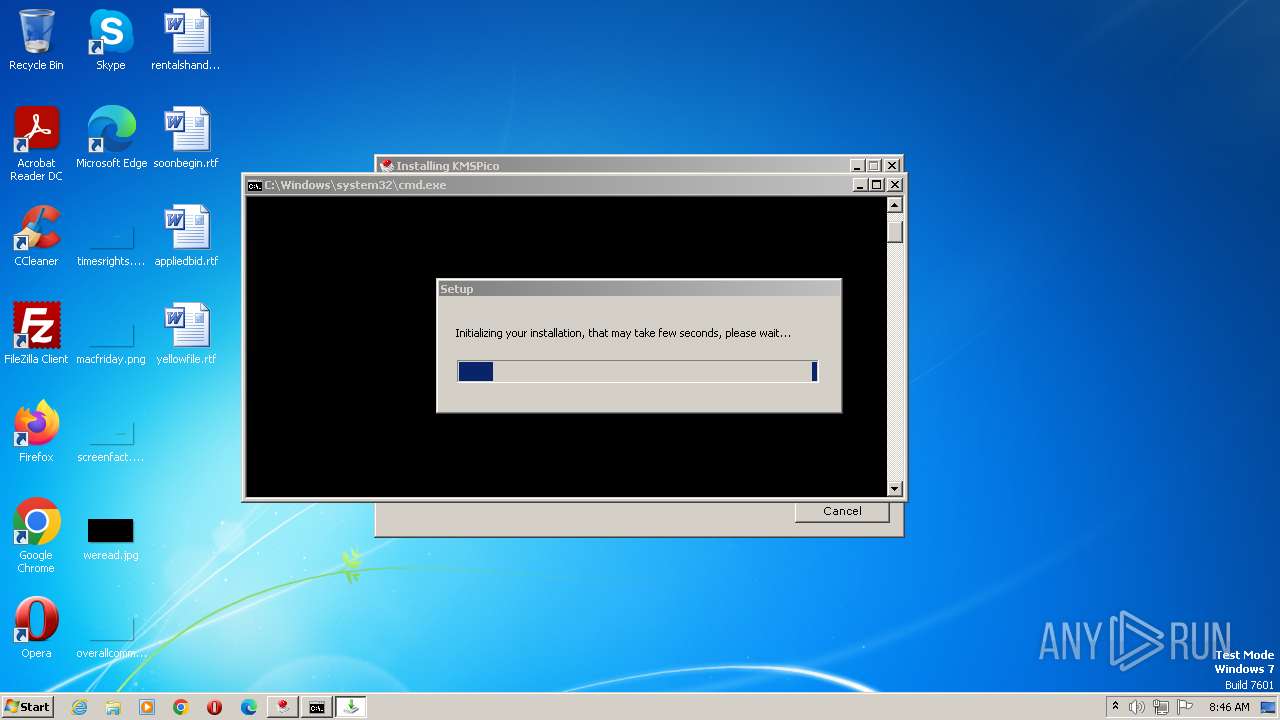Open the Recycle Bin desktop icon
The height and width of the screenshot is (720, 1280).
[x=36, y=40]
